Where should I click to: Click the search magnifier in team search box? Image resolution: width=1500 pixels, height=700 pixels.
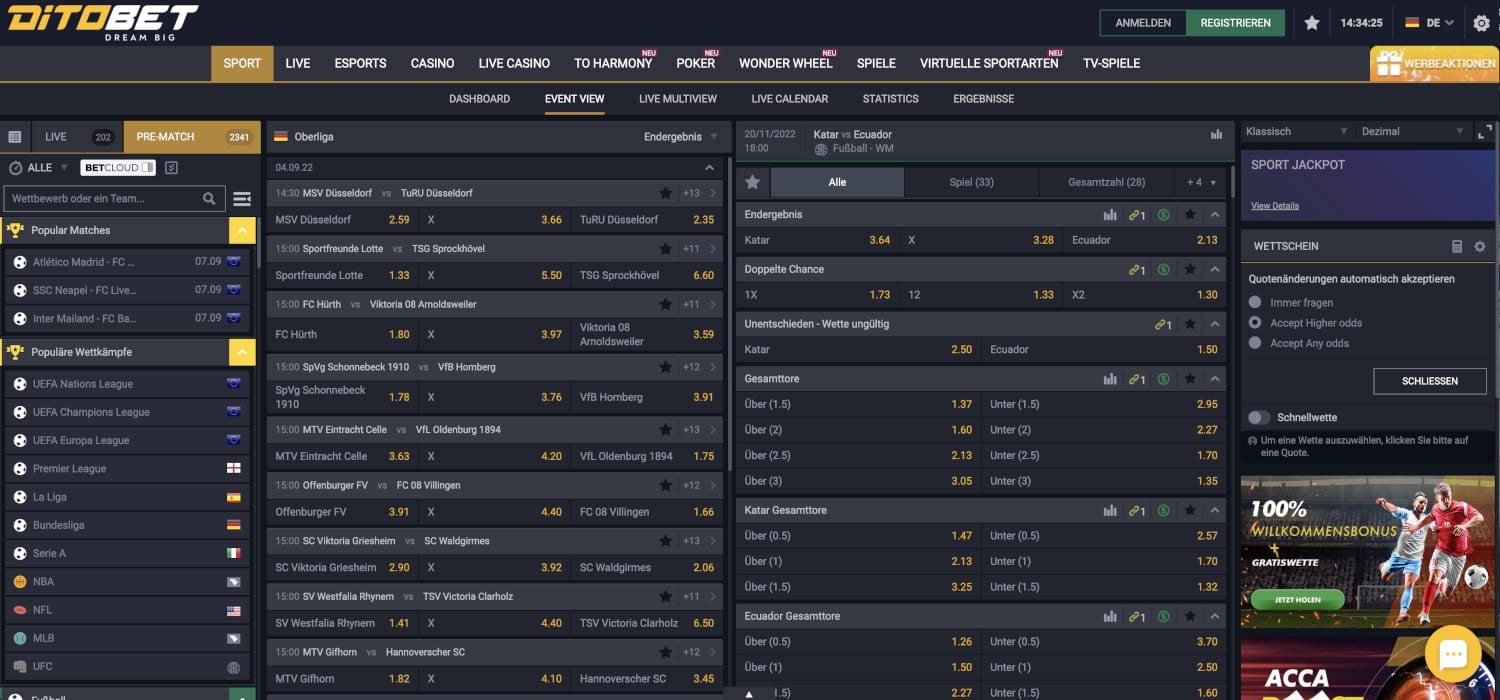coord(209,198)
